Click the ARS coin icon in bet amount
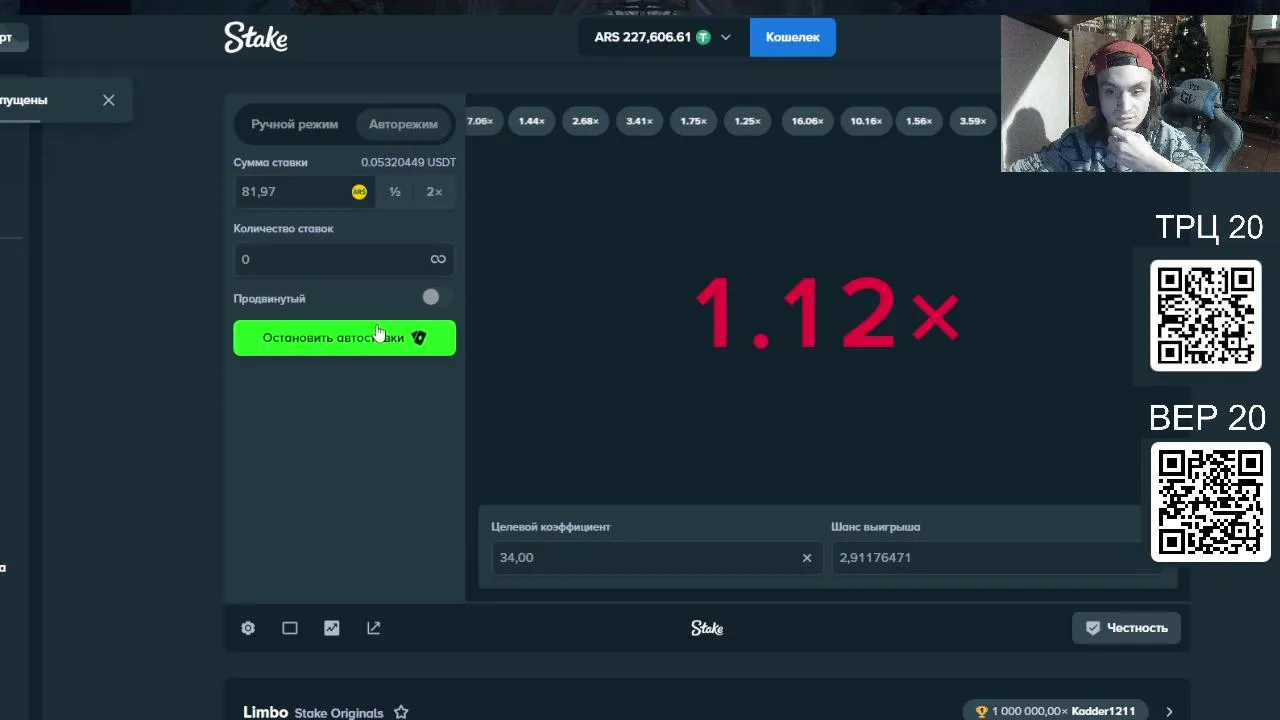Viewport: 1280px width, 720px height. click(x=359, y=192)
